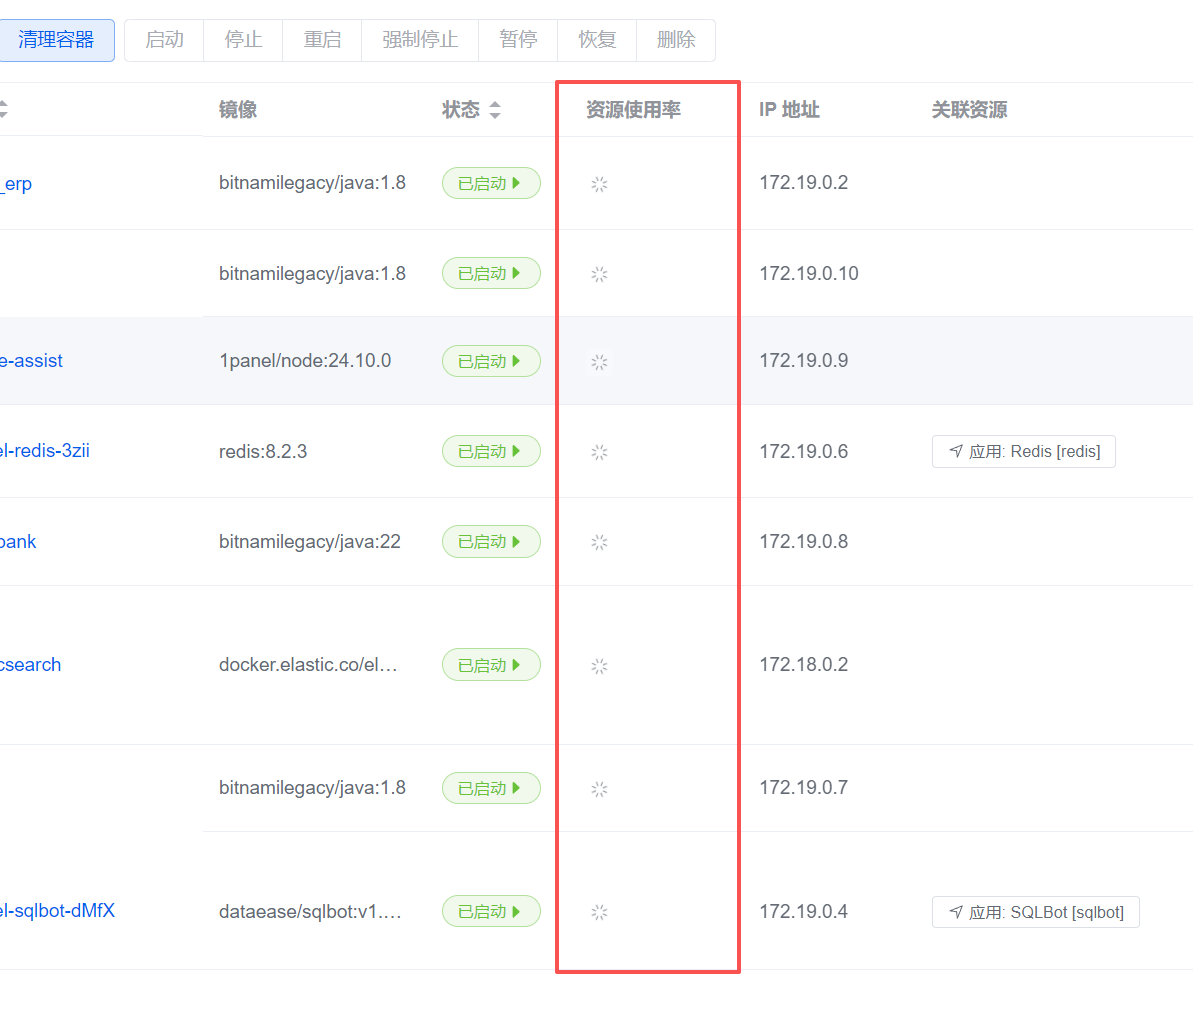This screenshot has height=1022, width=1193.
Task: Click the loading spinner in 172.19.0.2 row
Action: click(599, 184)
